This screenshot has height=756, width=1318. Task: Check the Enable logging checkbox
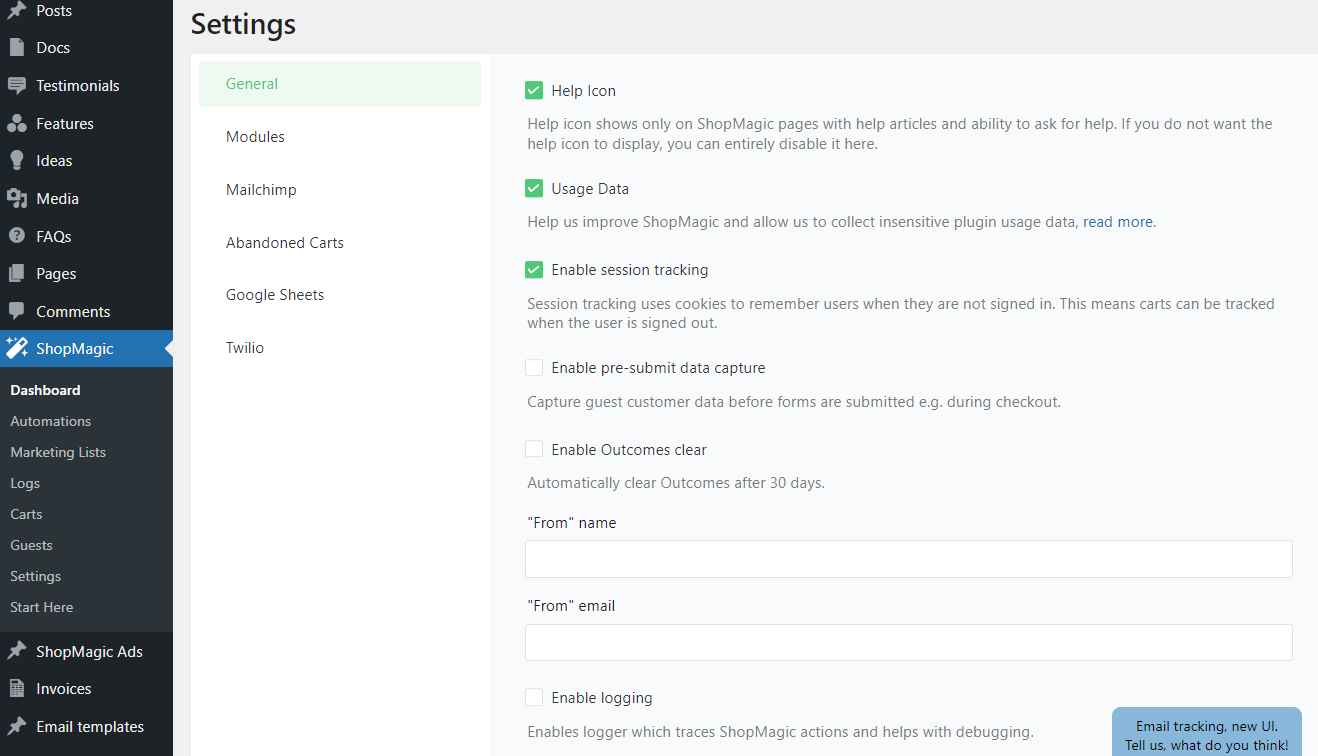point(534,698)
